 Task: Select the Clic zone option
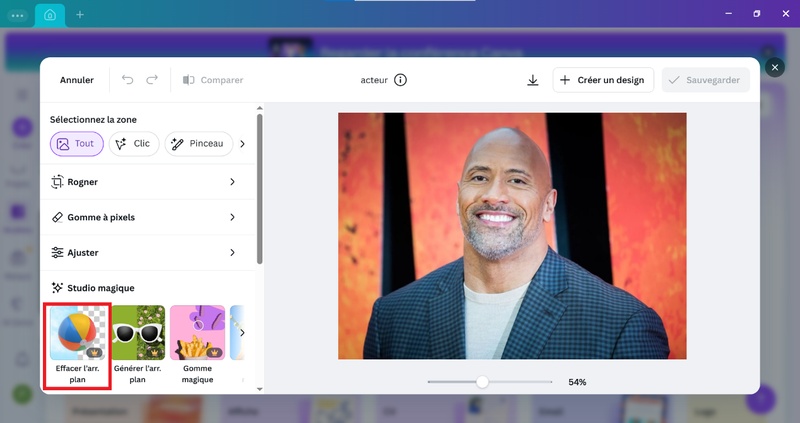point(134,144)
